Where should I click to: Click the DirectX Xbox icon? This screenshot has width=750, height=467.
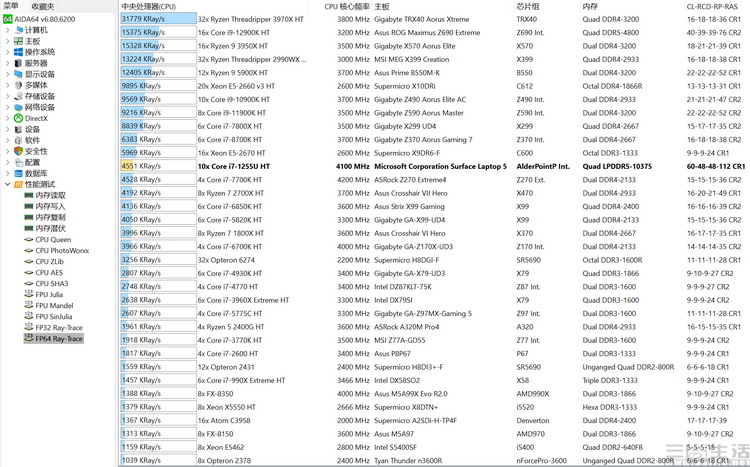tap(19, 118)
